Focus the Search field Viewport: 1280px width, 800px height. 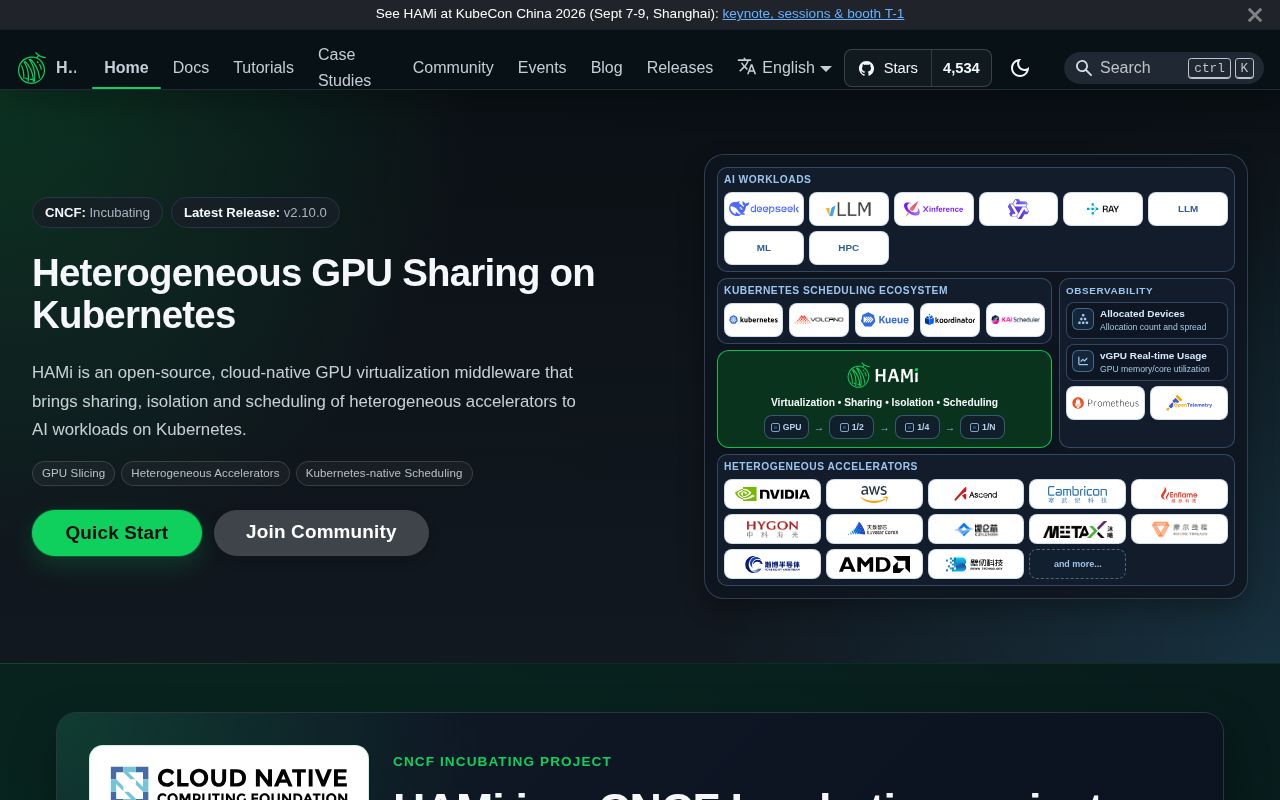pyautogui.click(x=1164, y=68)
